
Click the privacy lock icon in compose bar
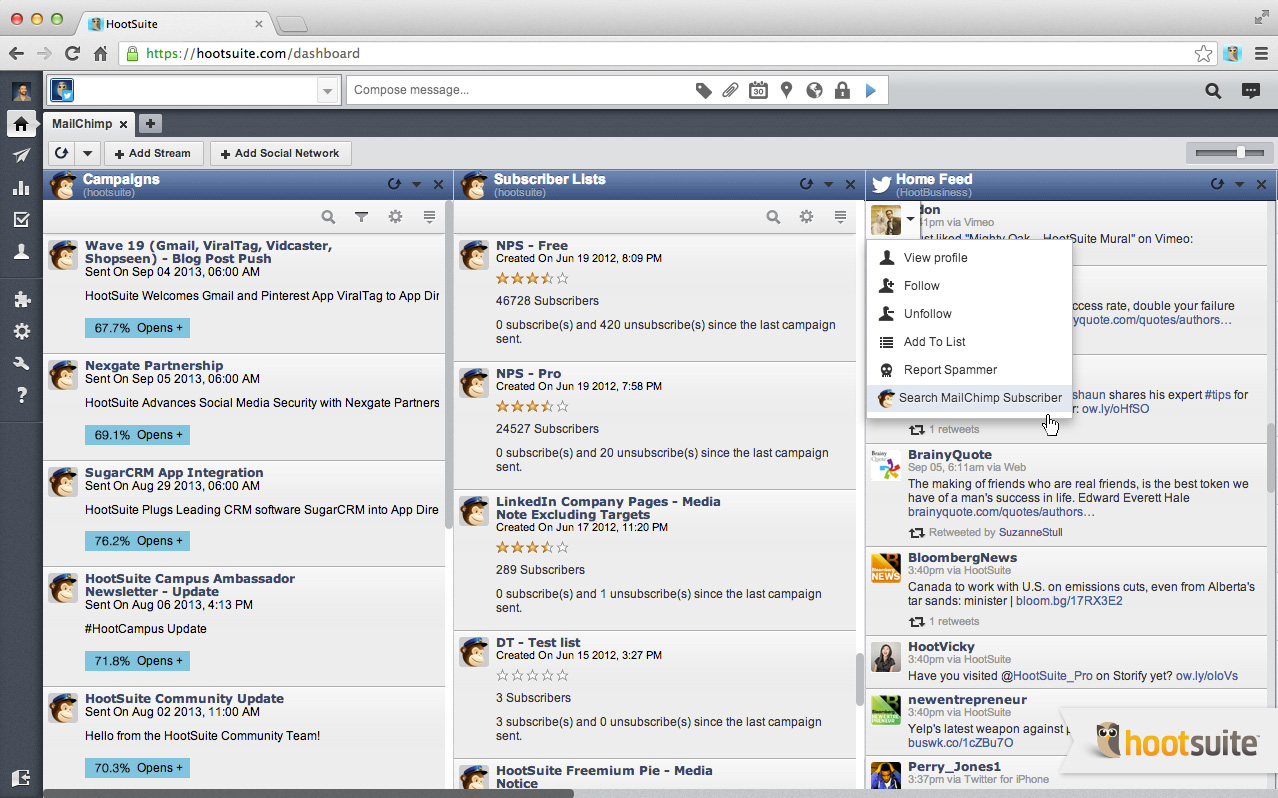click(842, 91)
